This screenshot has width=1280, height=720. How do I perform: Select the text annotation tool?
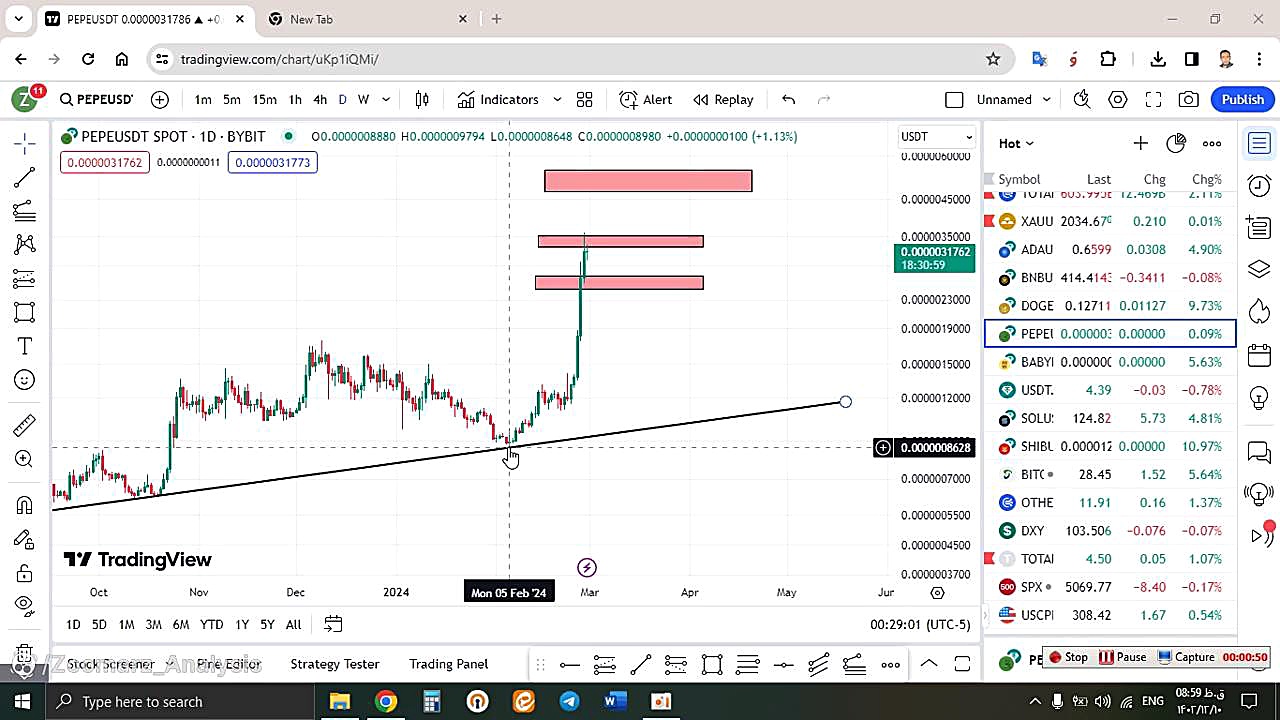point(25,346)
